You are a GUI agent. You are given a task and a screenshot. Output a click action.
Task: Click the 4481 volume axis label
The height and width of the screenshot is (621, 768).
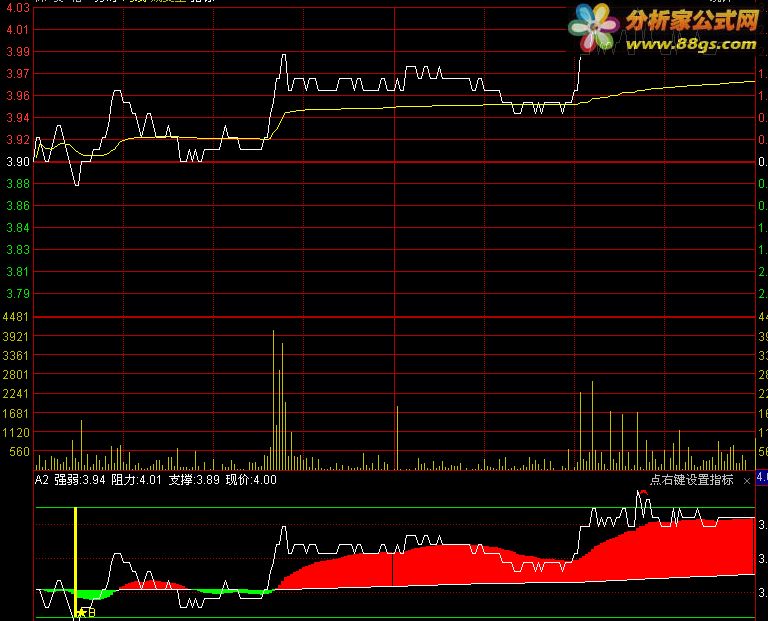click(x=16, y=317)
